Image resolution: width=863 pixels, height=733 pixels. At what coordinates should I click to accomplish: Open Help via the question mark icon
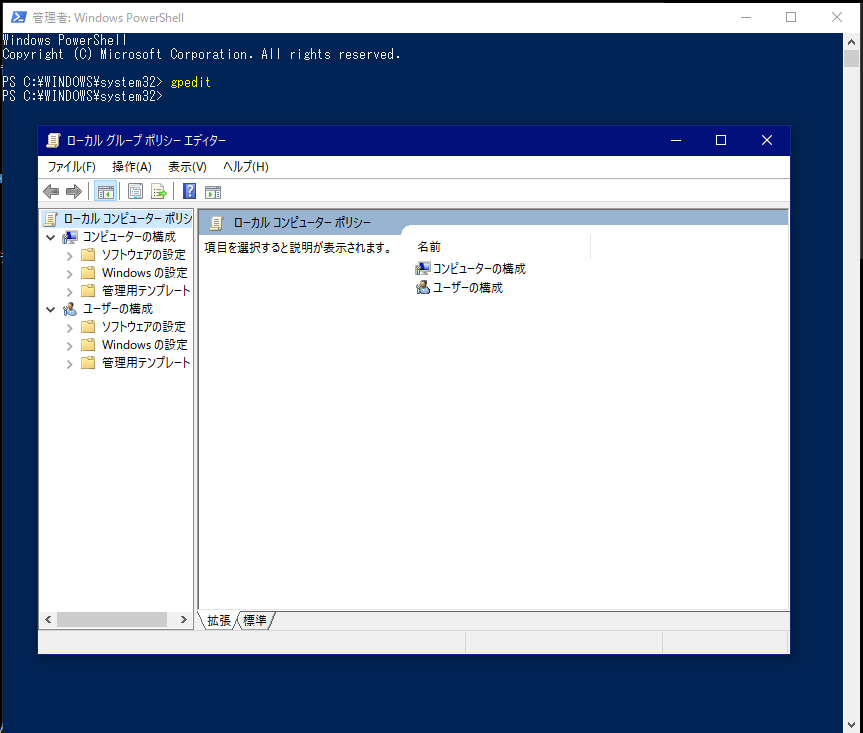(x=189, y=191)
